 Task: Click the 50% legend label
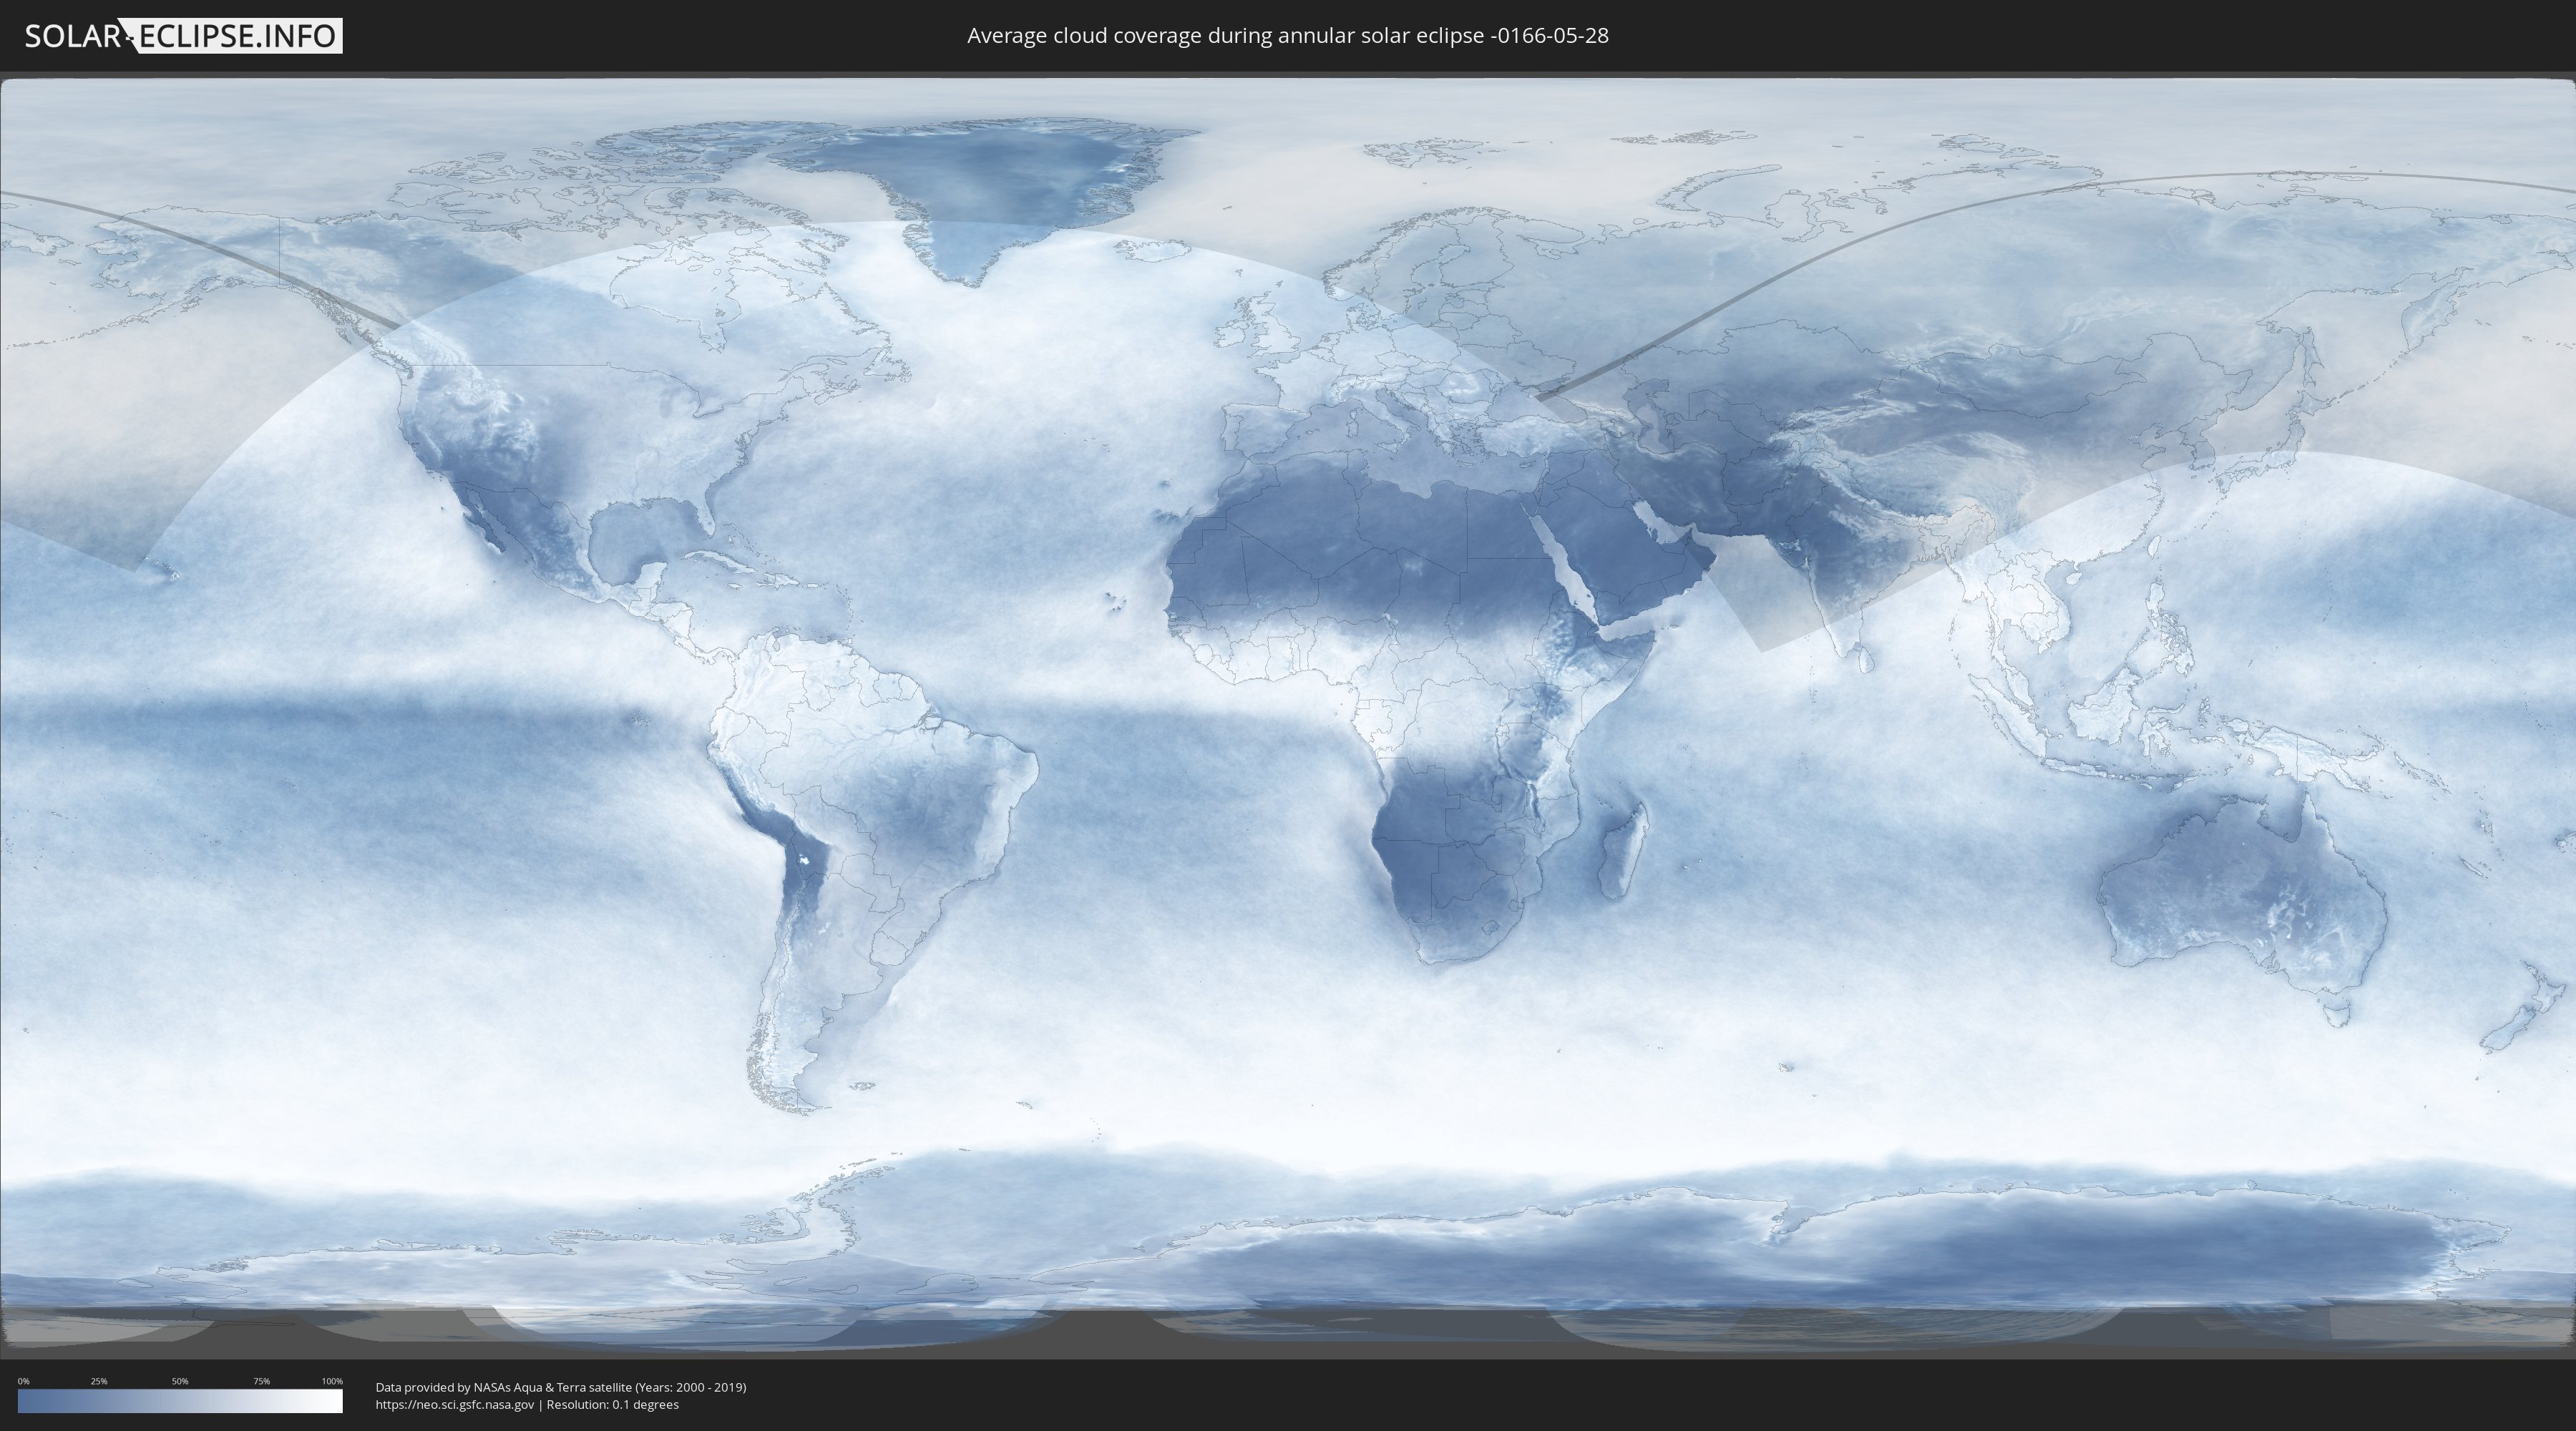coord(180,1381)
